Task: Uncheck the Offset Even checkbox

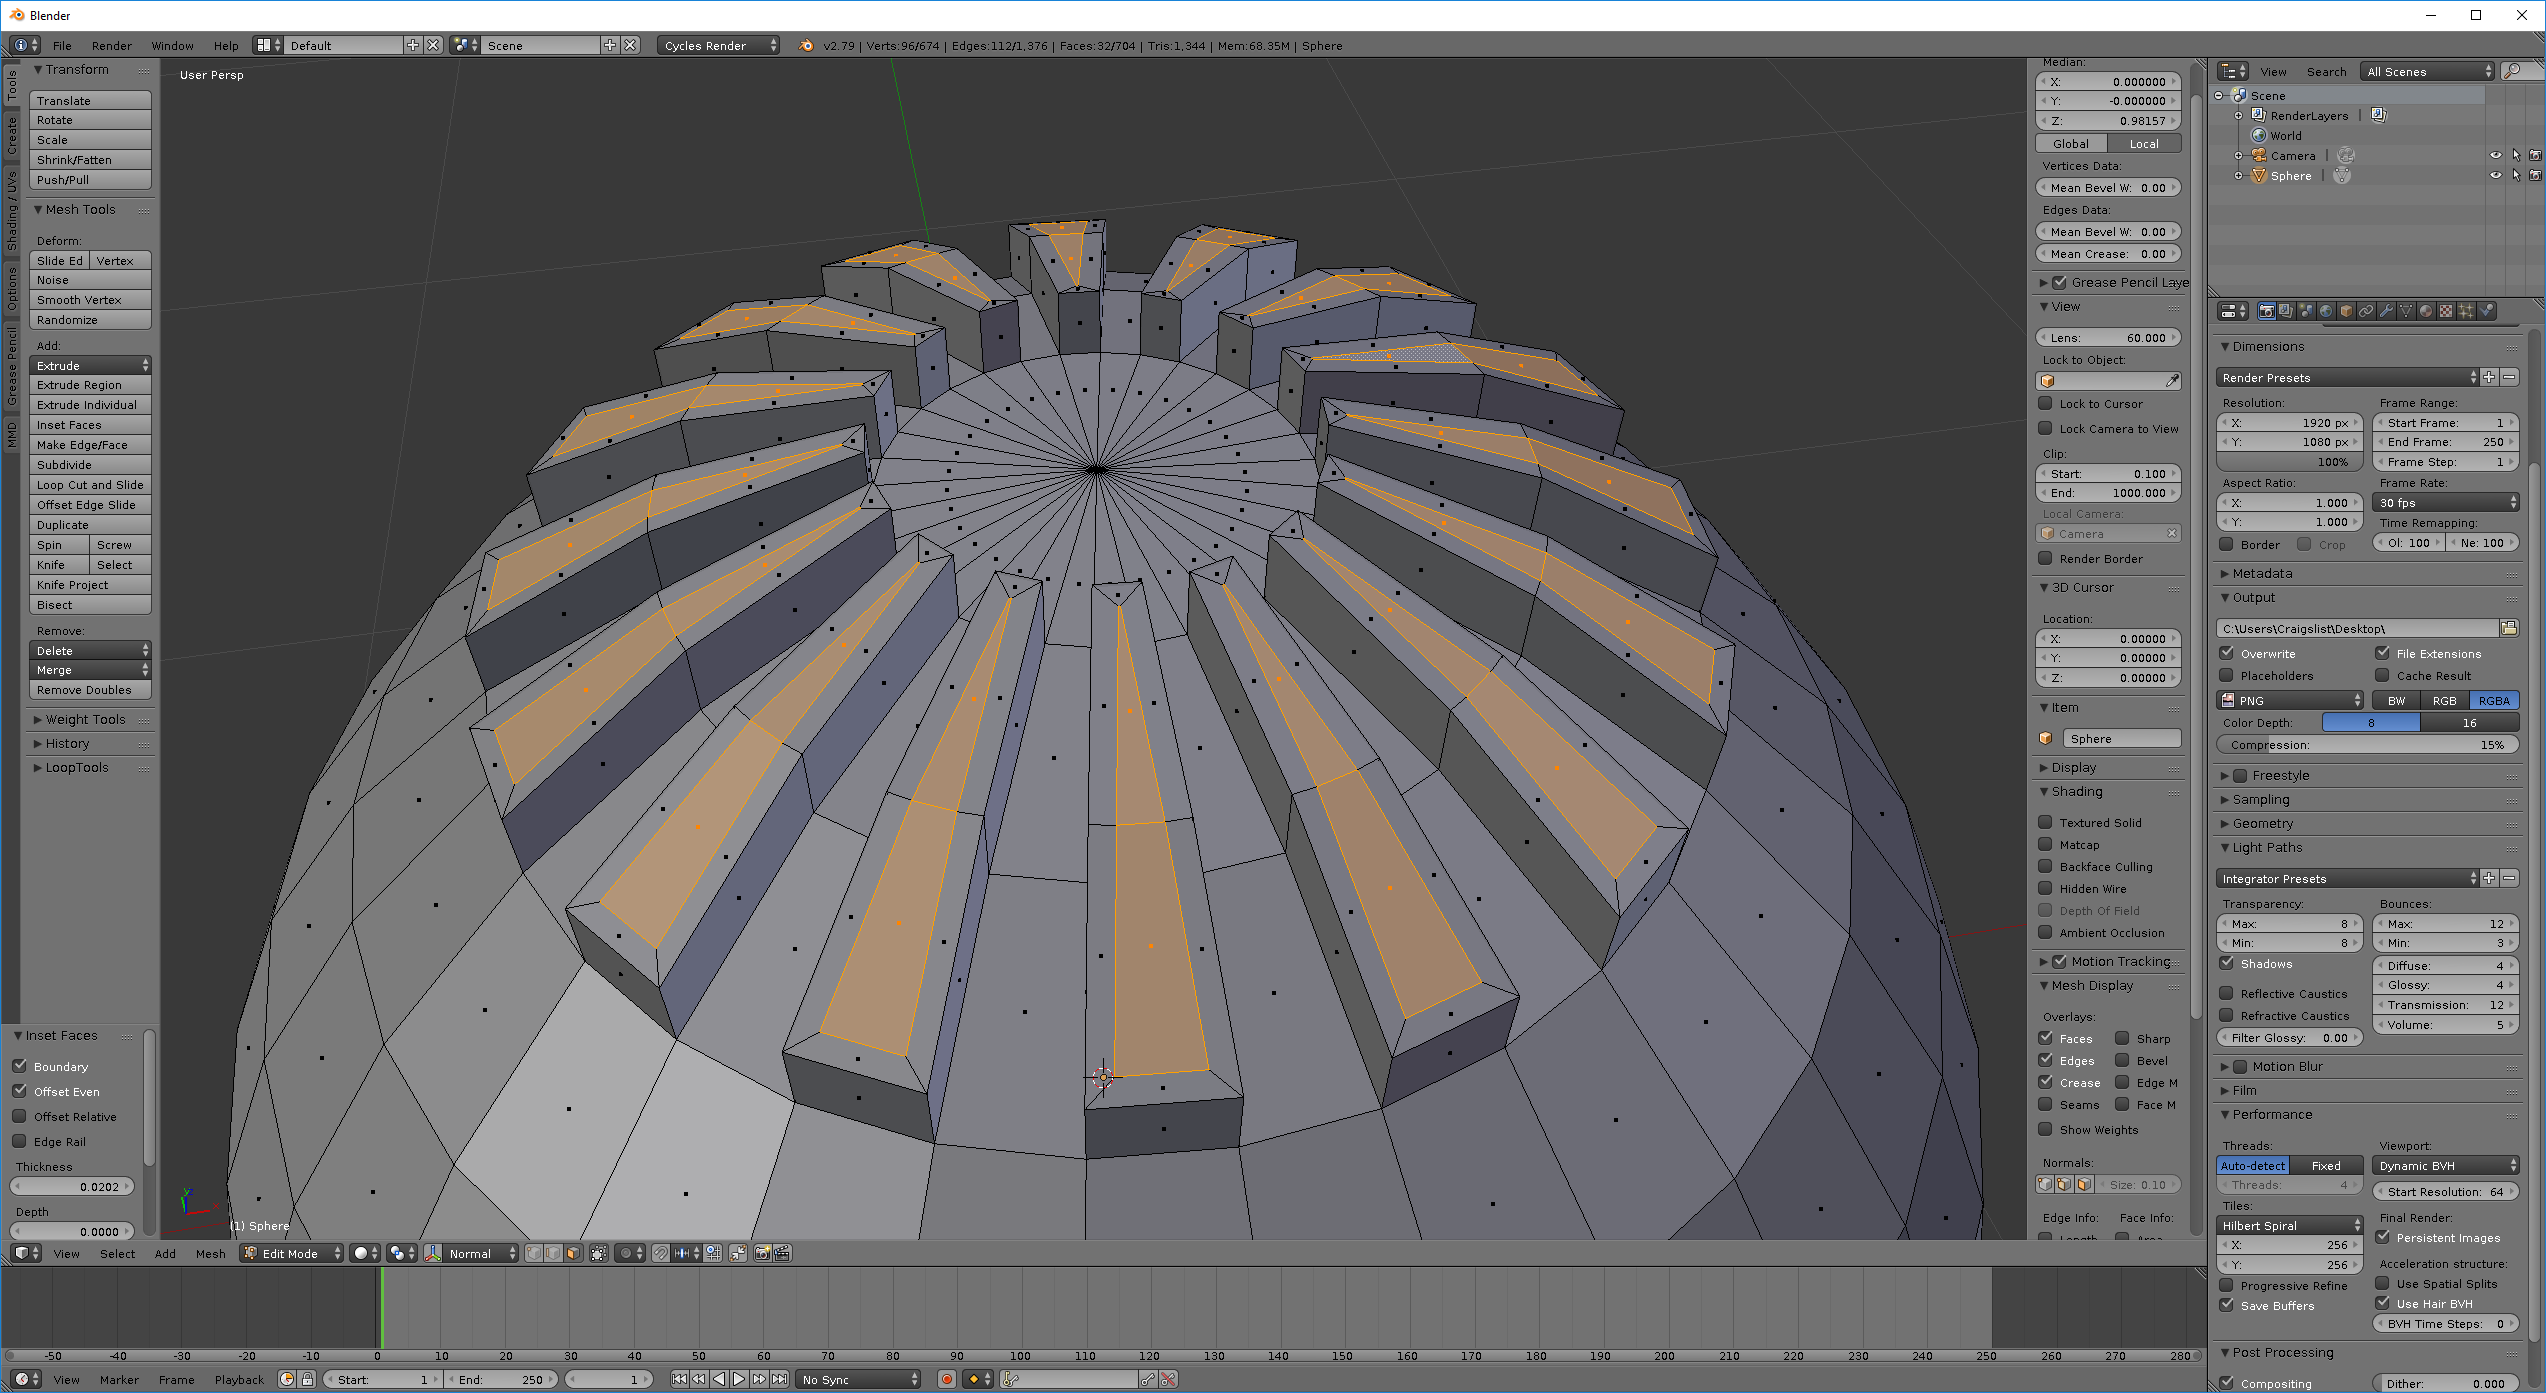Action: tap(19, 1091)
